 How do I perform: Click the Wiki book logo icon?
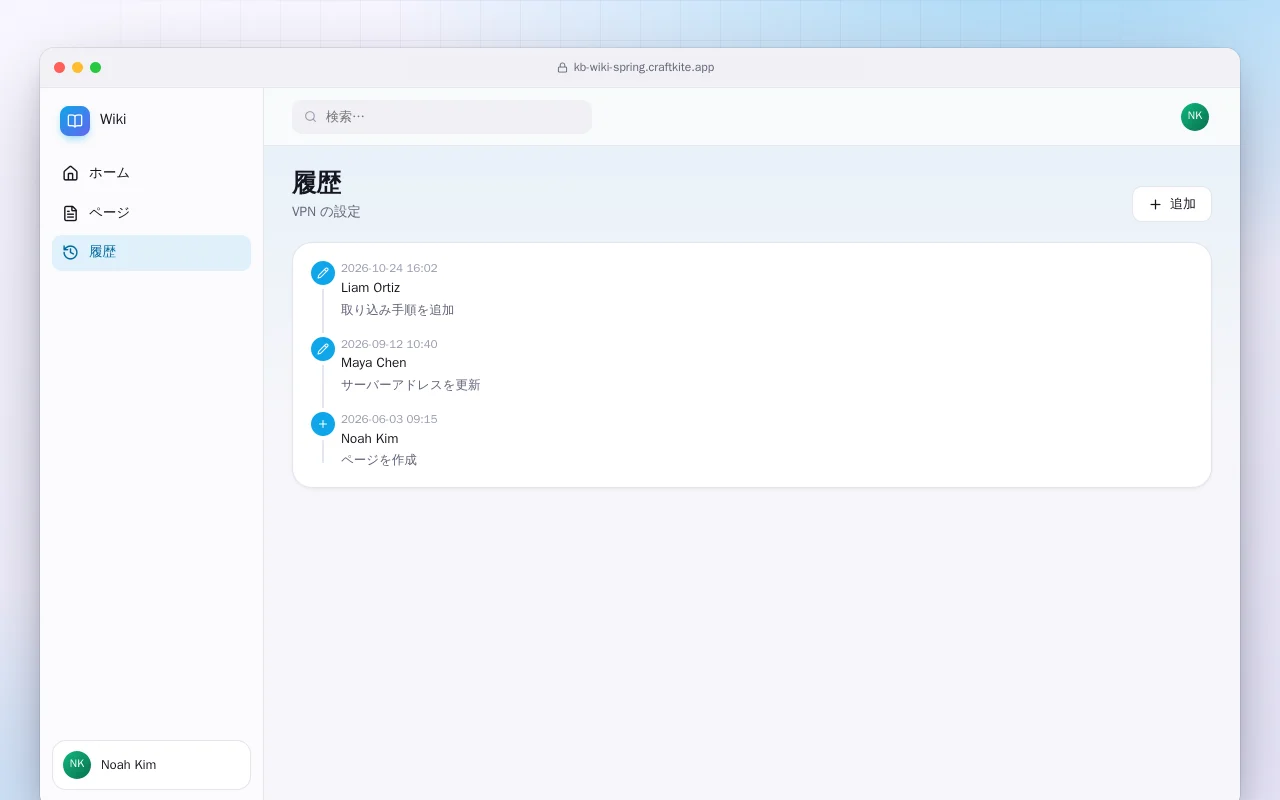point(75,121)
